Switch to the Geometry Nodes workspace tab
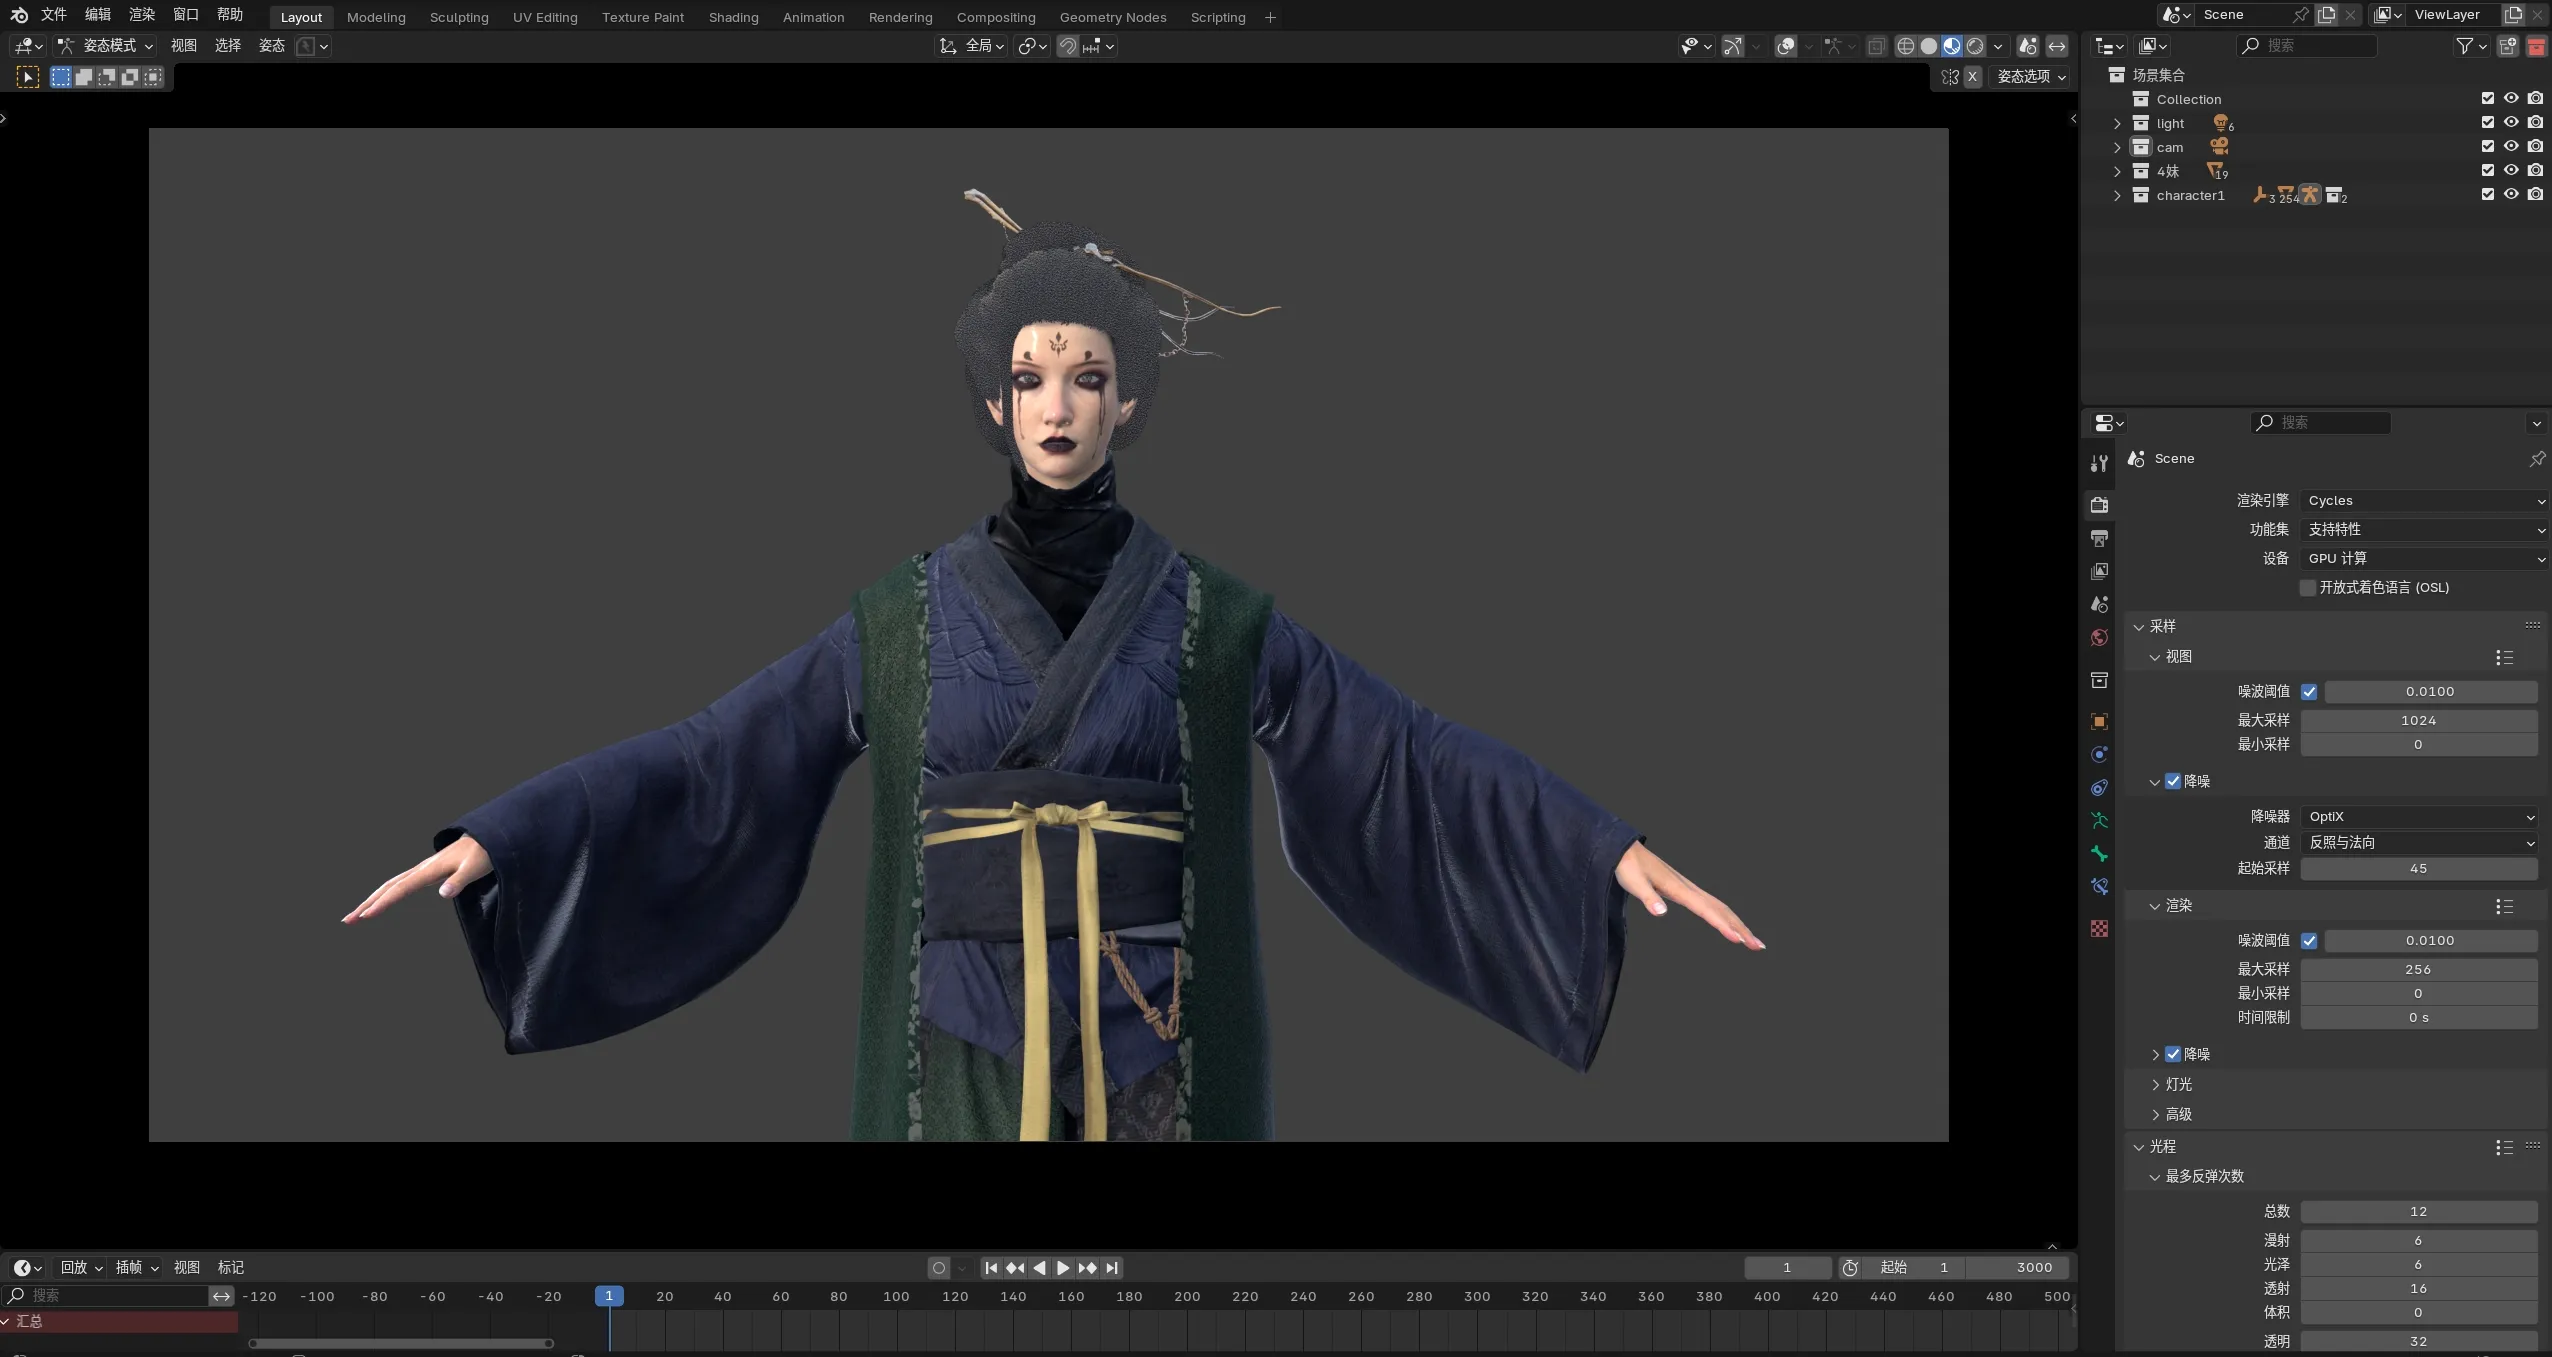Screen dimensions: 2552x1357 coord(1112,17)
